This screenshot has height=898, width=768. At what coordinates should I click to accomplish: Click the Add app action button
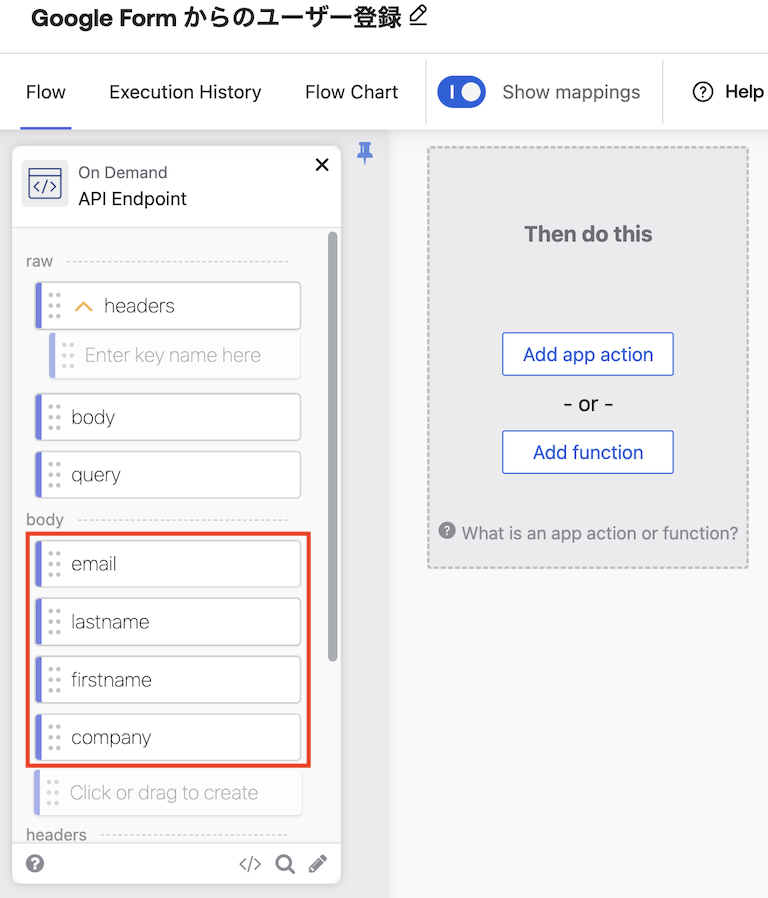[588, 355]
